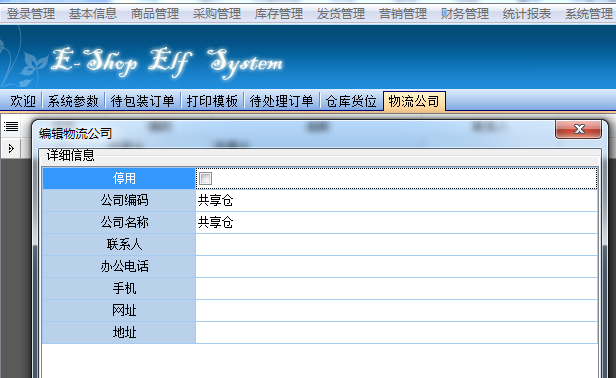Click the list menu icon at left
This screenshot has height=378, width=616.
(x=11, y=127)
